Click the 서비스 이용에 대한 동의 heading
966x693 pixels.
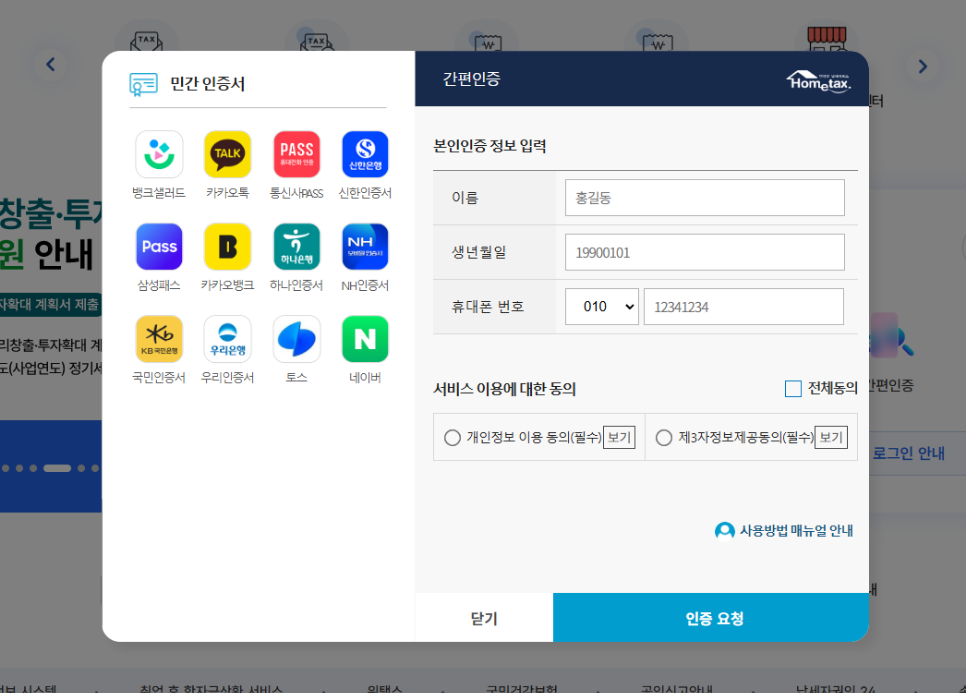(x=505, y=389)
